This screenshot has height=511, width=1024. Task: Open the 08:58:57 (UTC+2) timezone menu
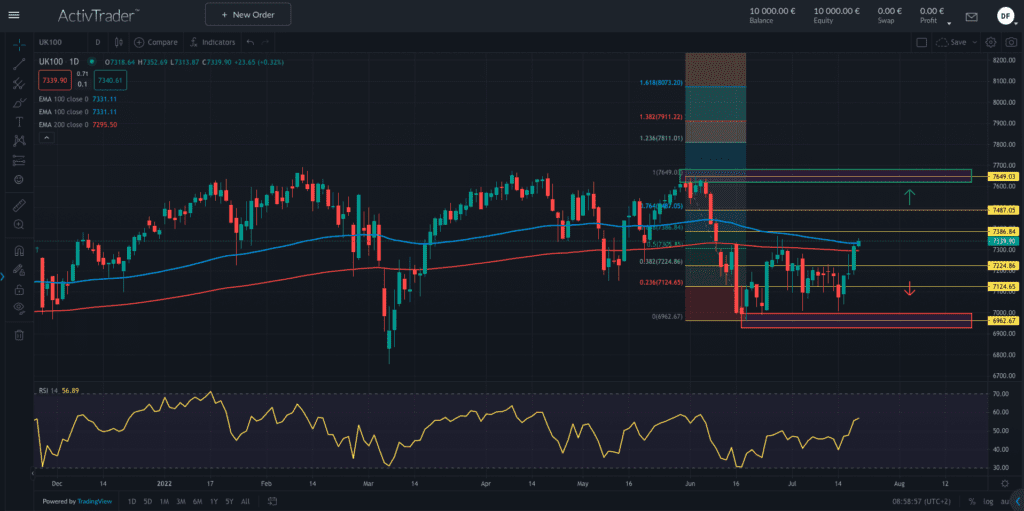pyautogui.click(x=923, y=501)
